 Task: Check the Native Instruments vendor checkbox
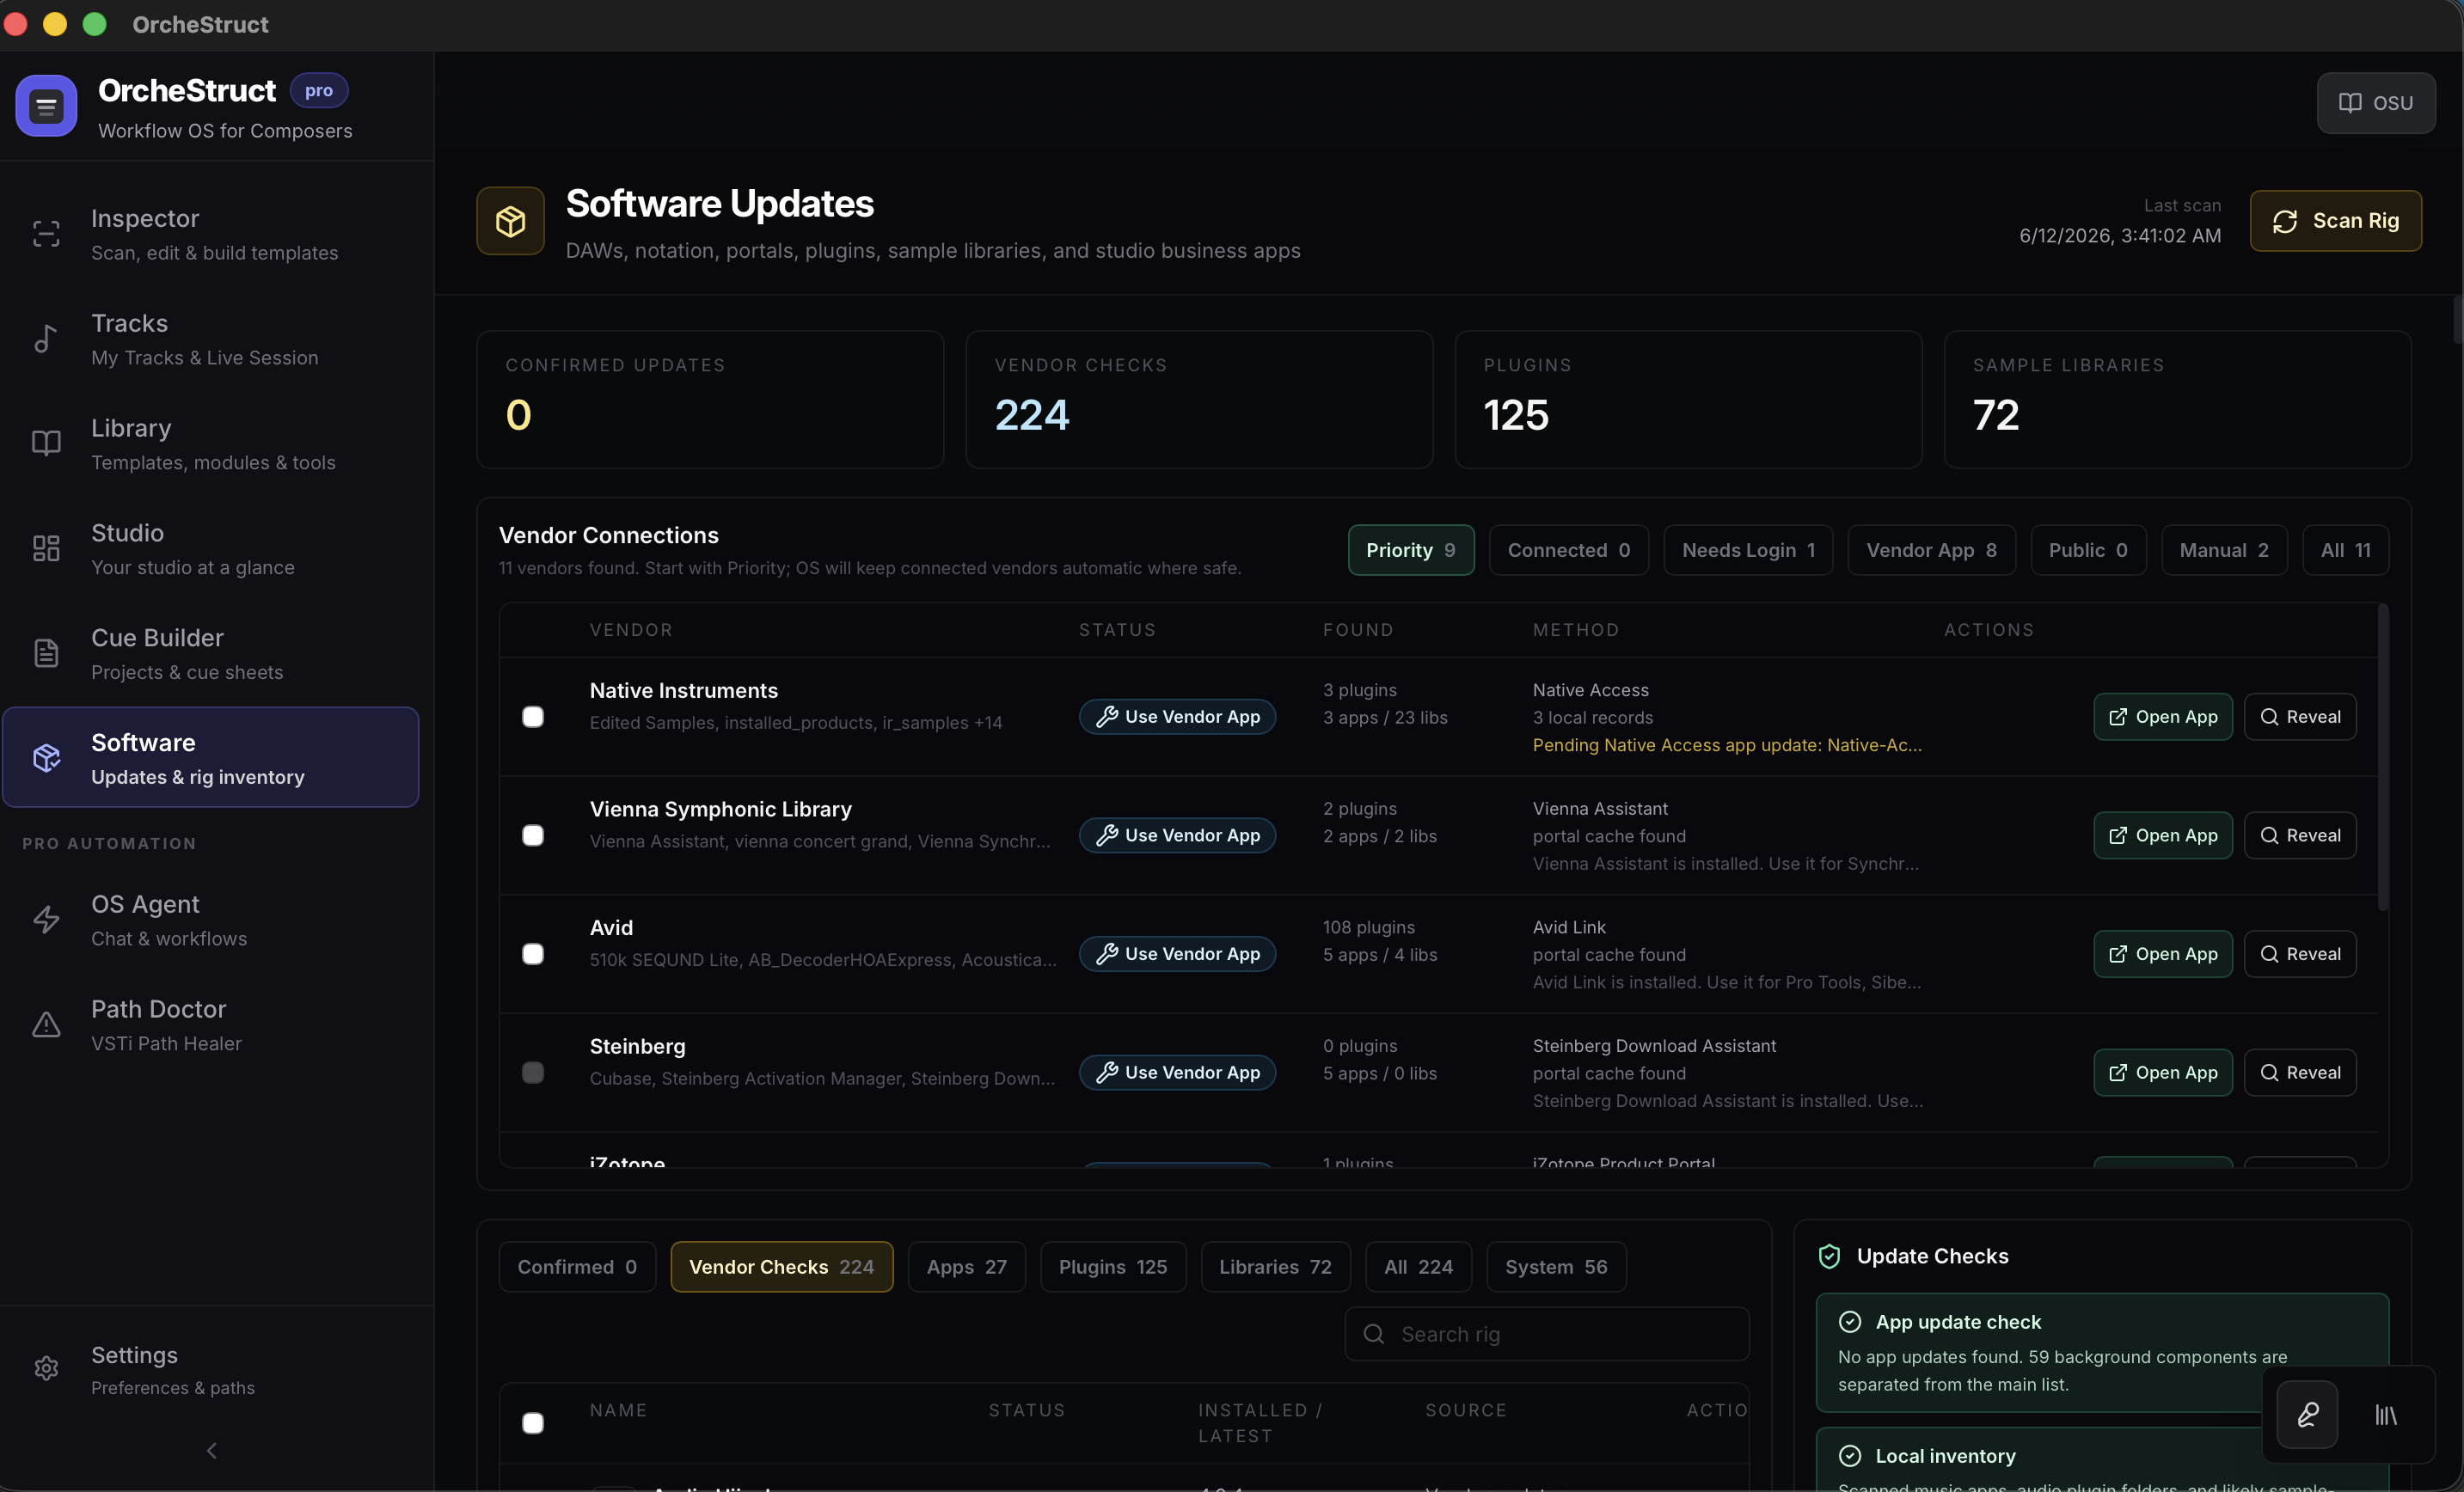tap(533, 717)
